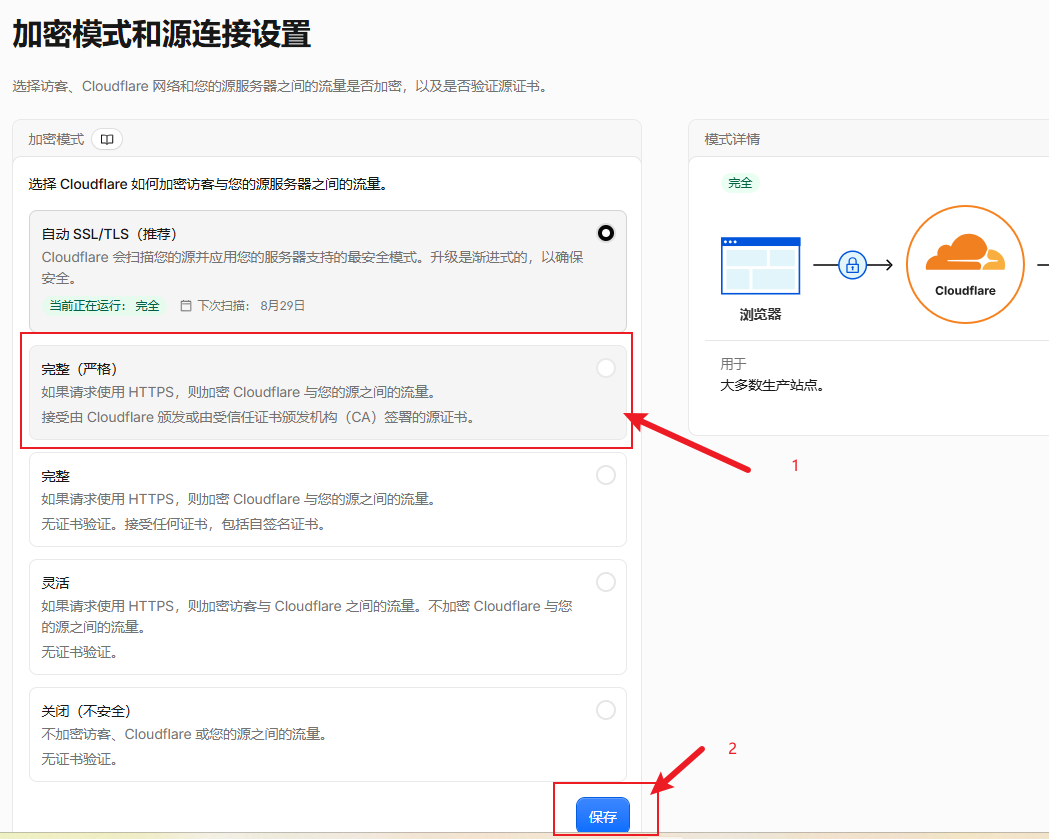1049x839 pixels.
Task: Click the padlock icon in mode diagram
Action: click(852, 266)
